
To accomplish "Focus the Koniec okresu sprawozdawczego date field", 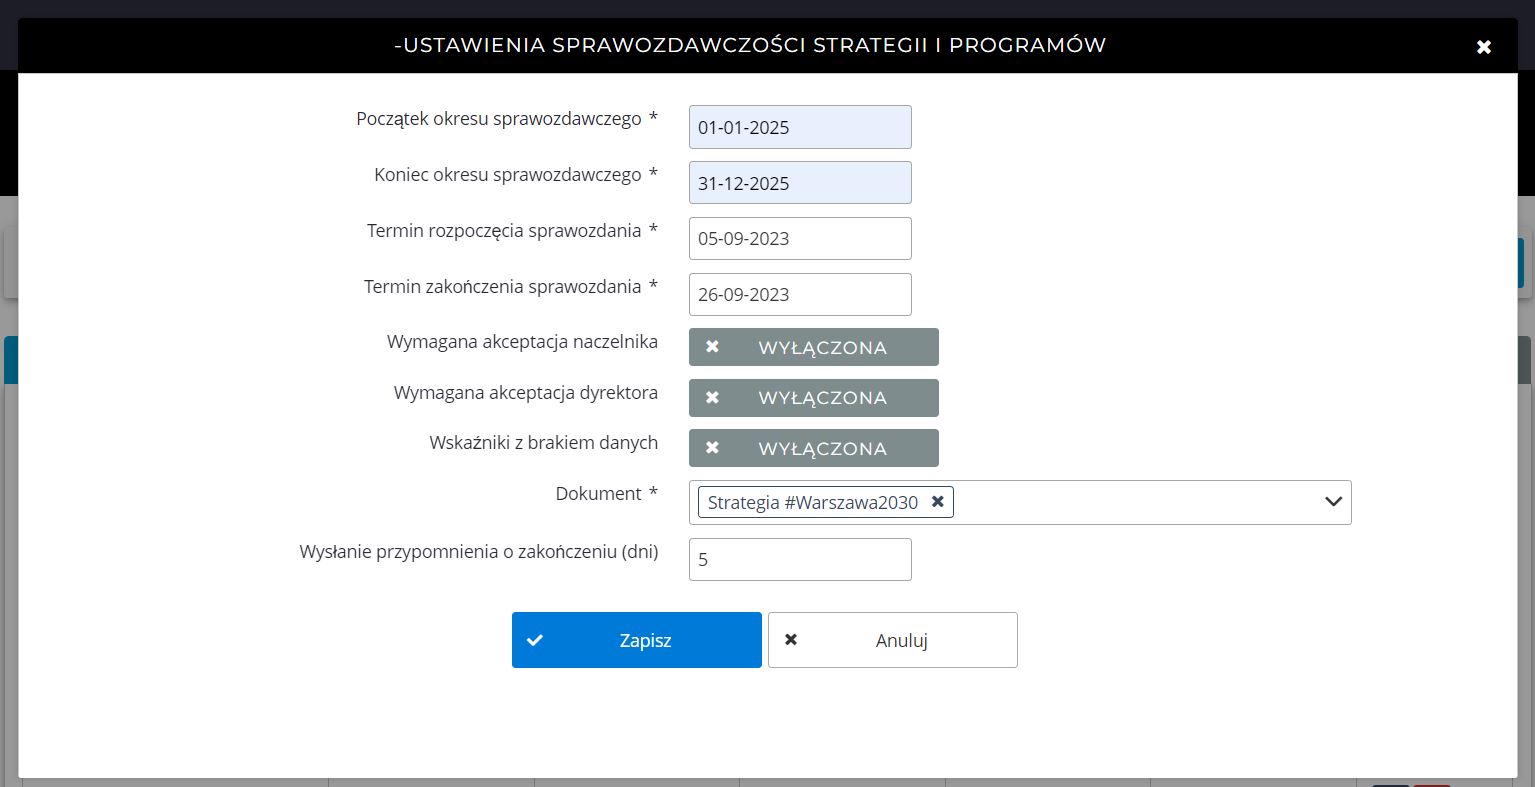I will 800,183.
